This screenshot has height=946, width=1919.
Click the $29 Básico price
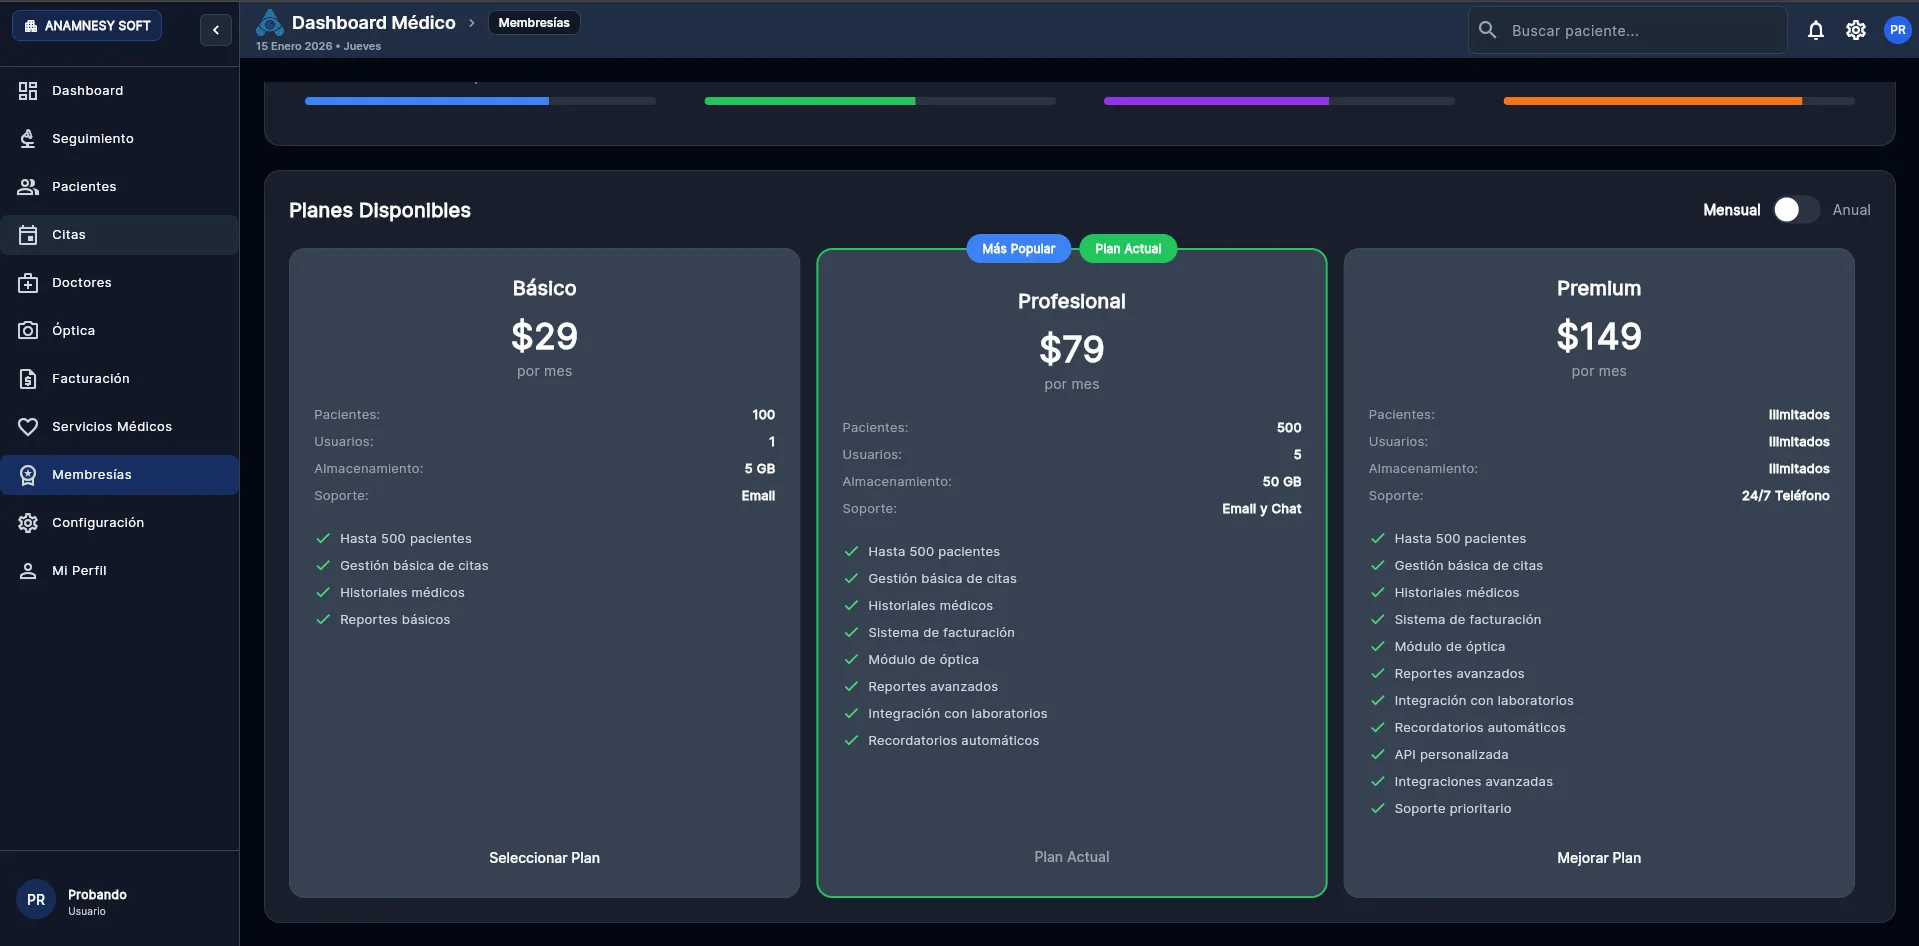pyautogui.click(x=544, y=336)
